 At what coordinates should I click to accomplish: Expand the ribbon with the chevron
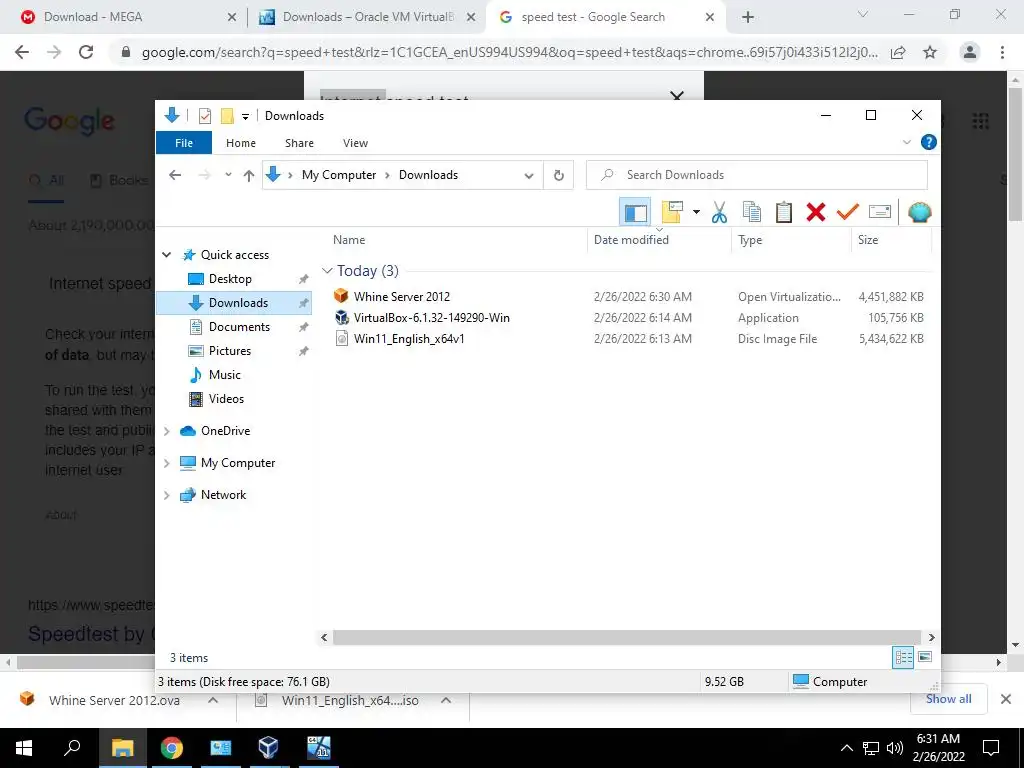[x=906, y=142]
